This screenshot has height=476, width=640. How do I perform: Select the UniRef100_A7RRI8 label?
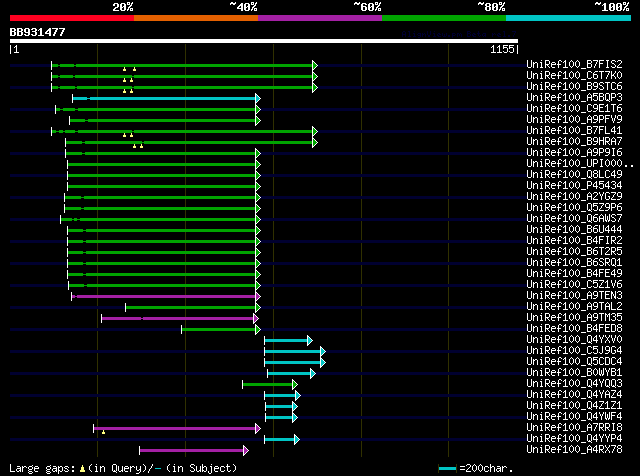(x=574, y=428)
